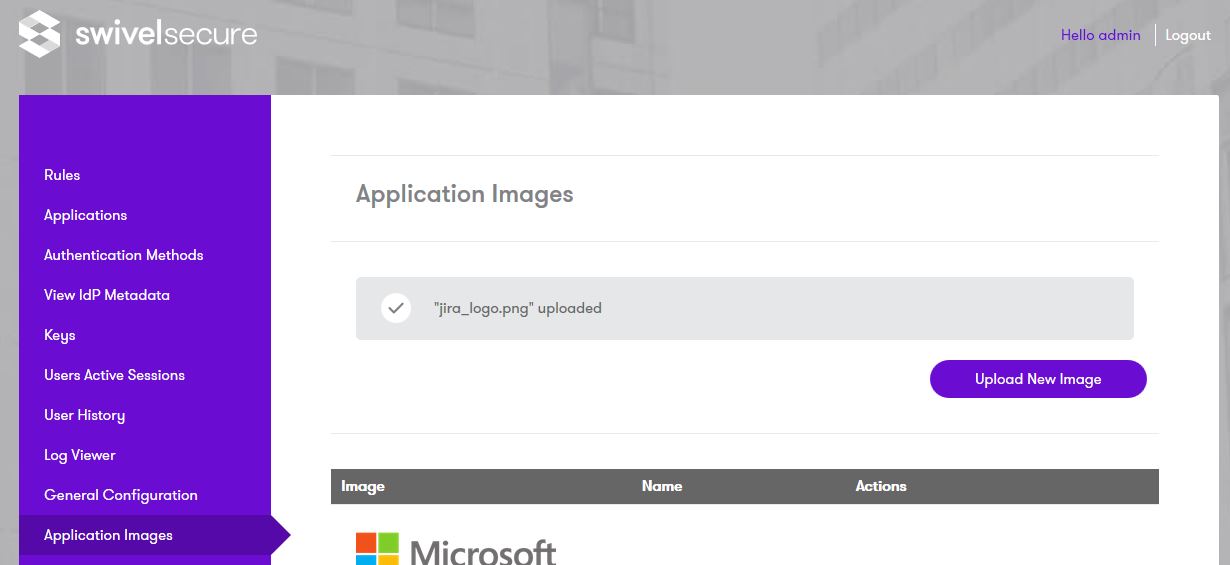Viewport: 1230px width, 565px height.
Task: Go to General Configuration
Action: [x=120, y=495]
